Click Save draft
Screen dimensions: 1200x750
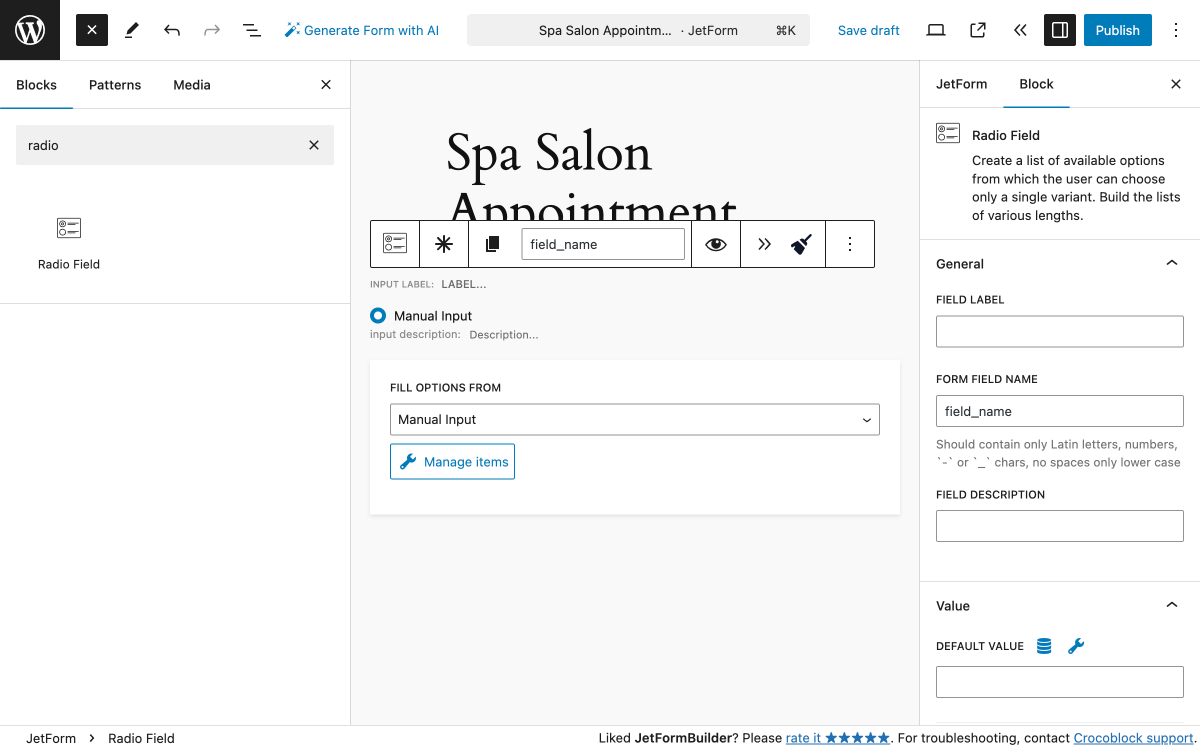click(869, 30)
